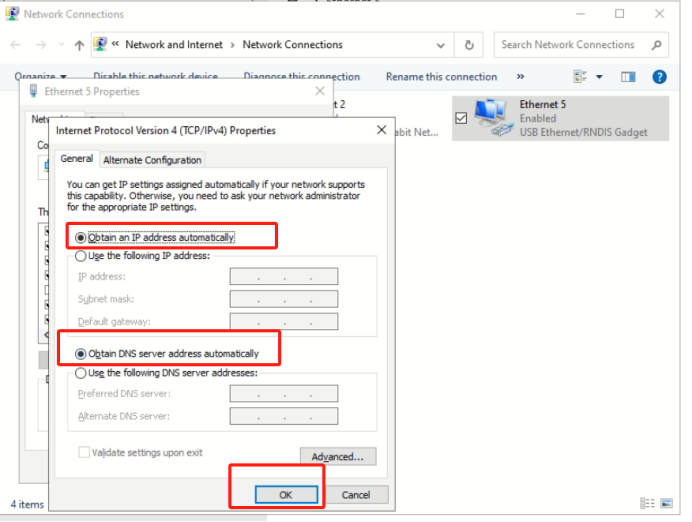
Task: Click the Ethernet 5 adapter icon
Action: pos(493,118)
